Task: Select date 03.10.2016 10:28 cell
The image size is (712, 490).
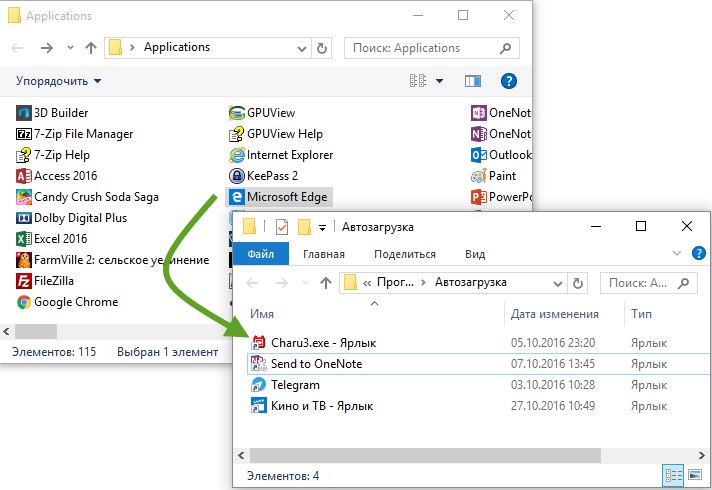Action: tap(553, 385)
